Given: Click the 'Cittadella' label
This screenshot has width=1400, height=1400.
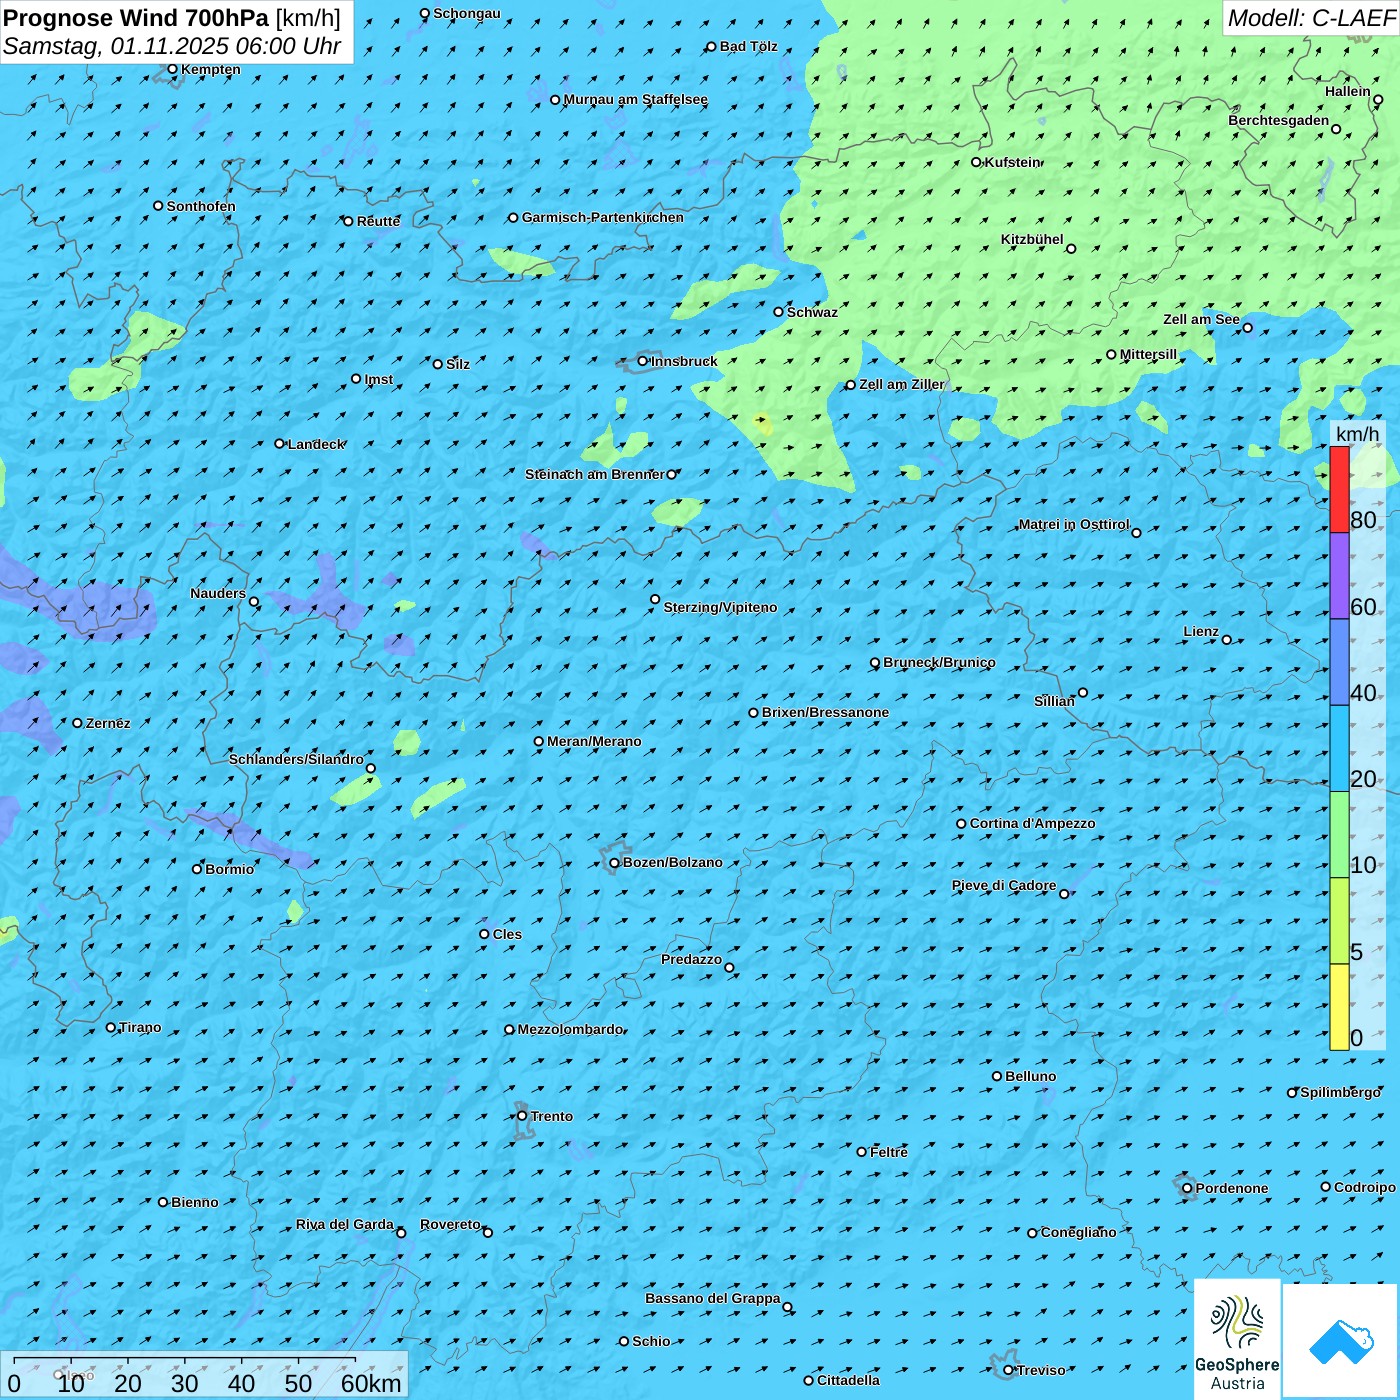Looking at the screenshot, I should point(848,1380).
